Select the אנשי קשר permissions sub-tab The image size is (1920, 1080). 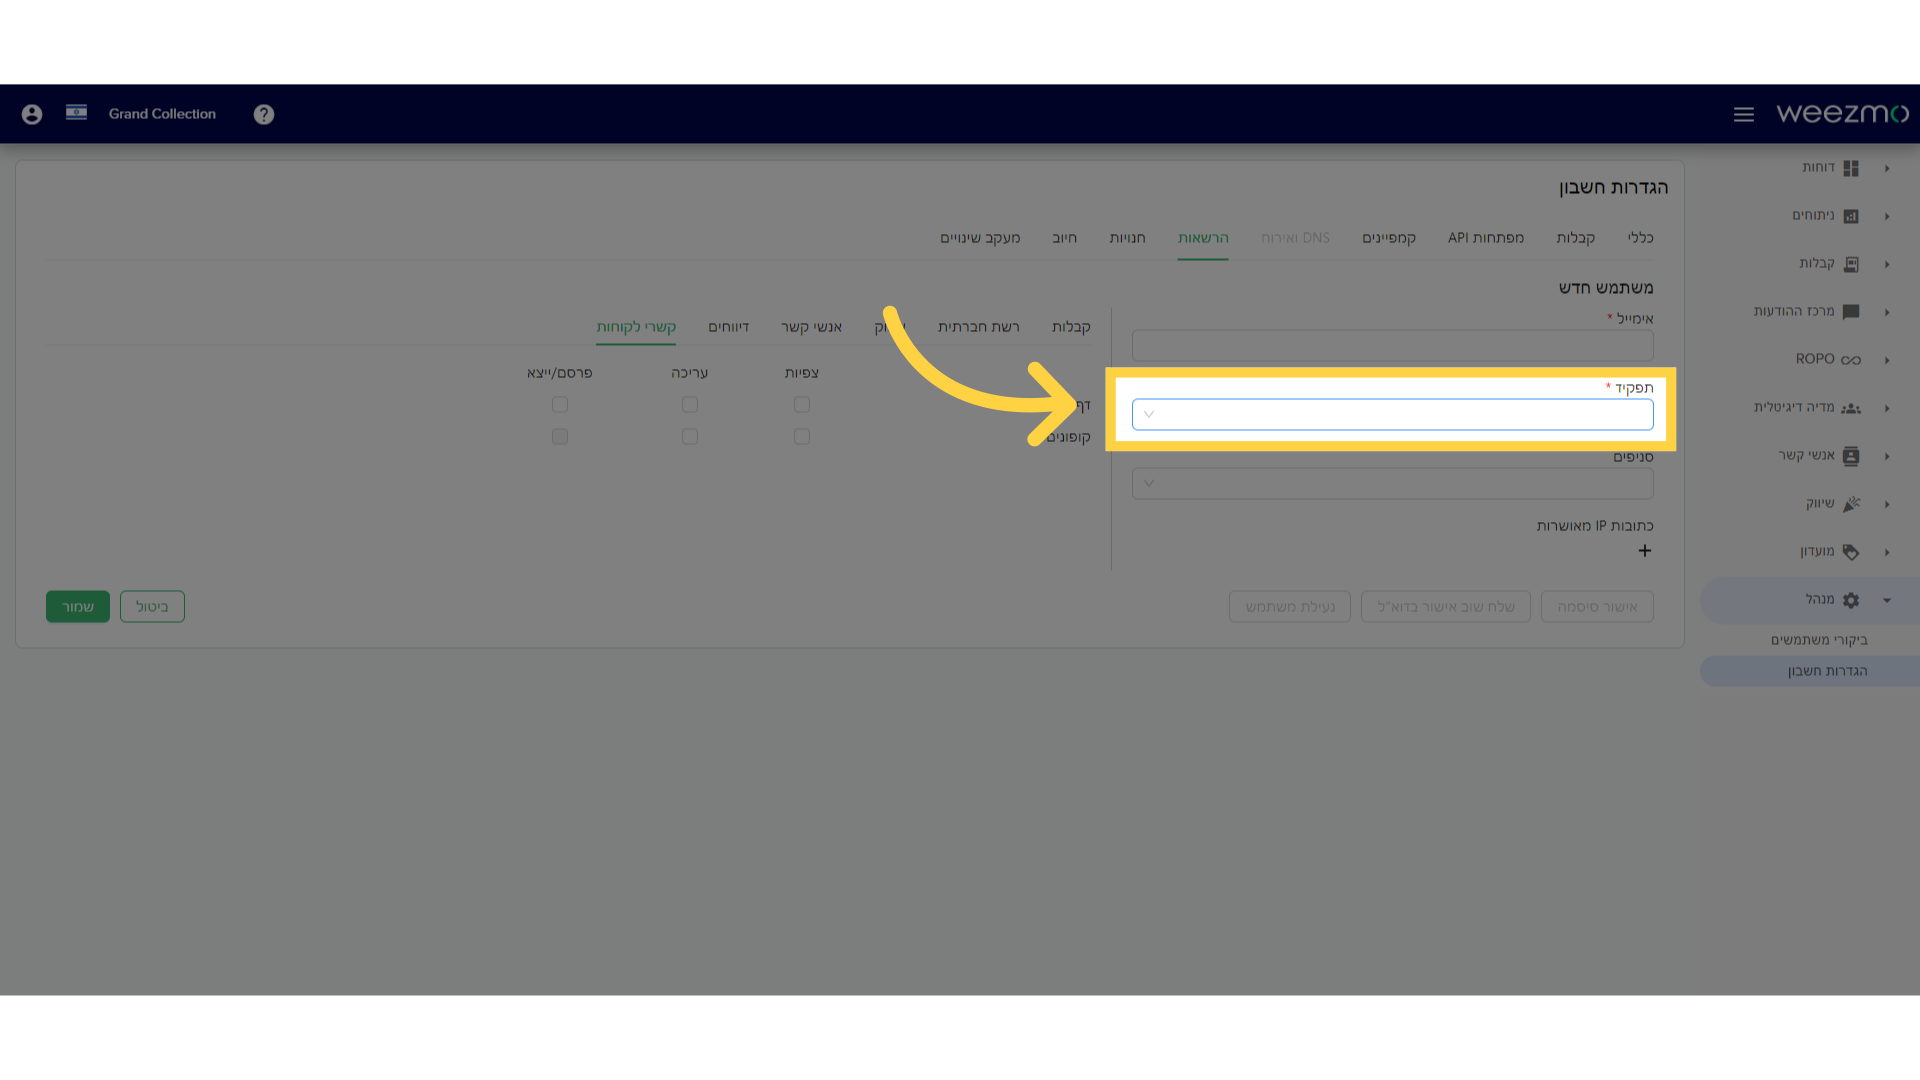click(811, 327)
